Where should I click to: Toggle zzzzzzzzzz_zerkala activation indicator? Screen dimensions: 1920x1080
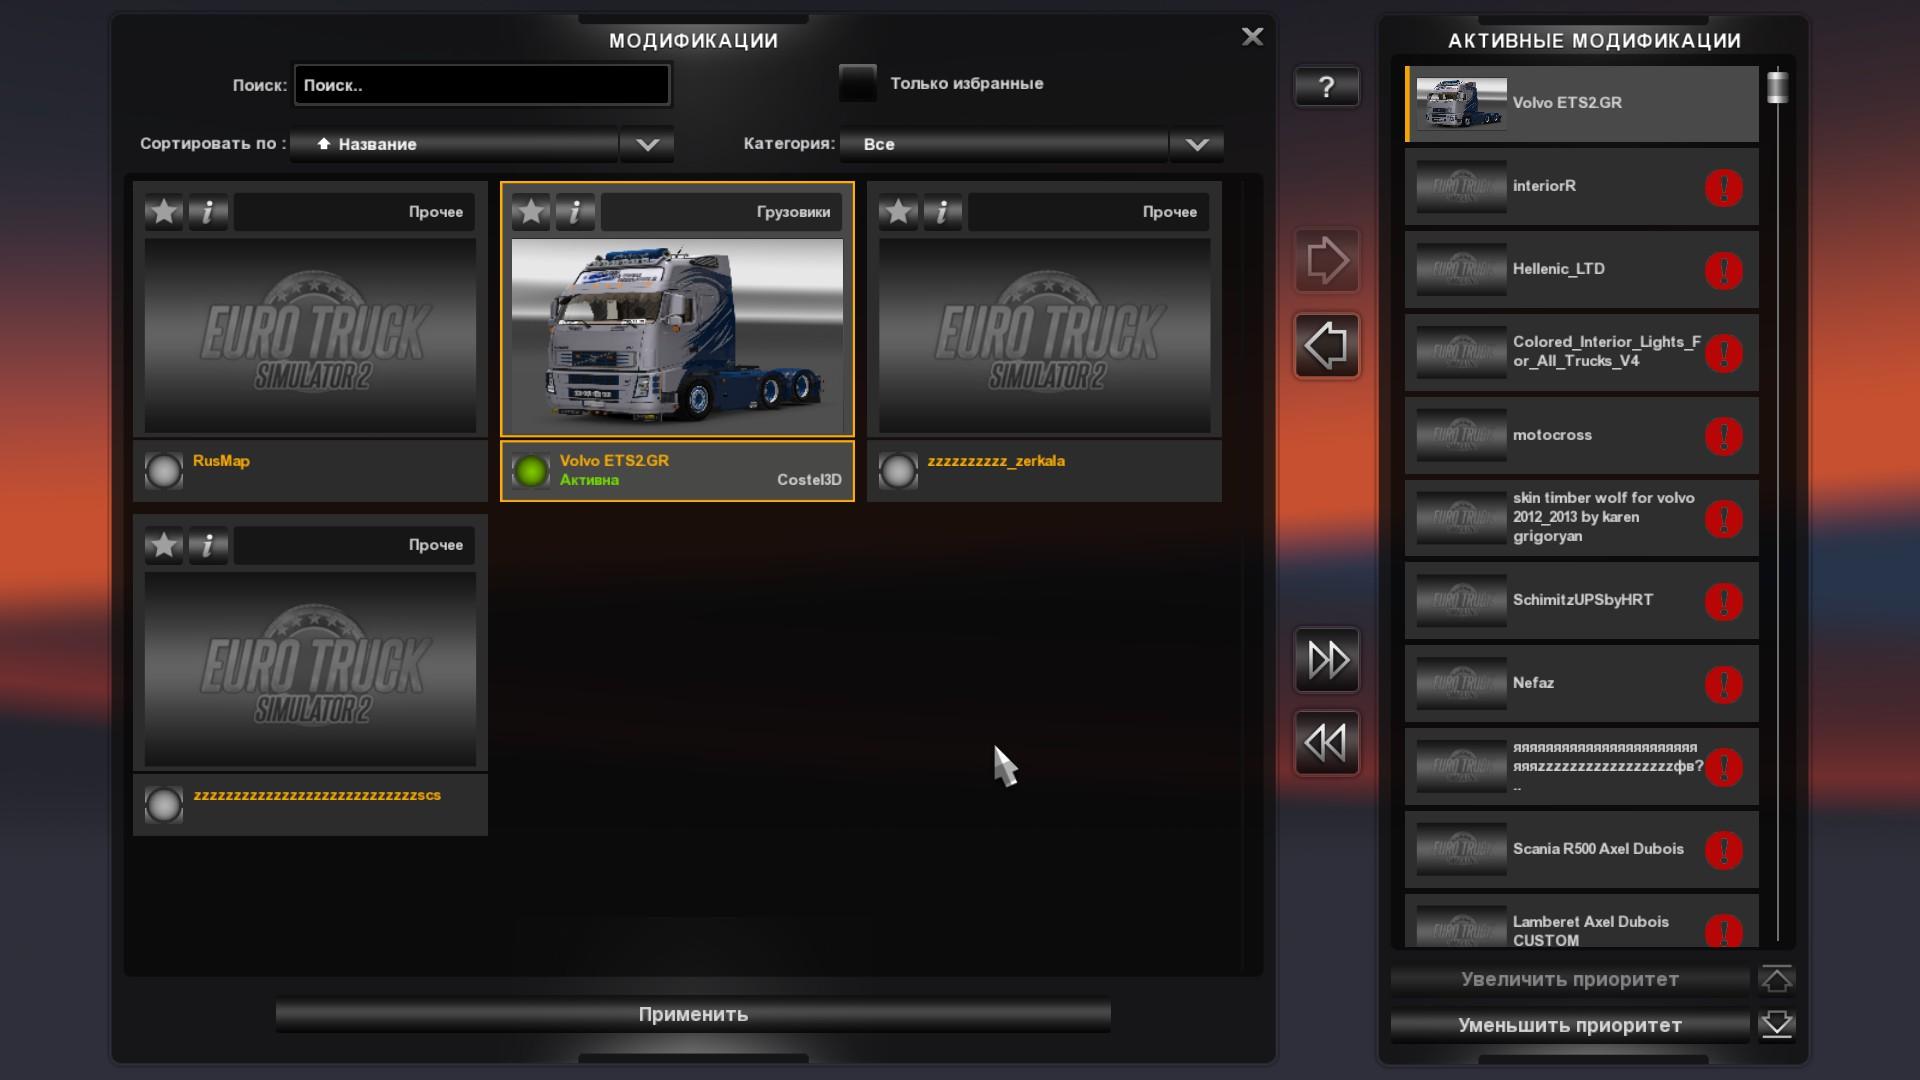click(x=898, y=471)
